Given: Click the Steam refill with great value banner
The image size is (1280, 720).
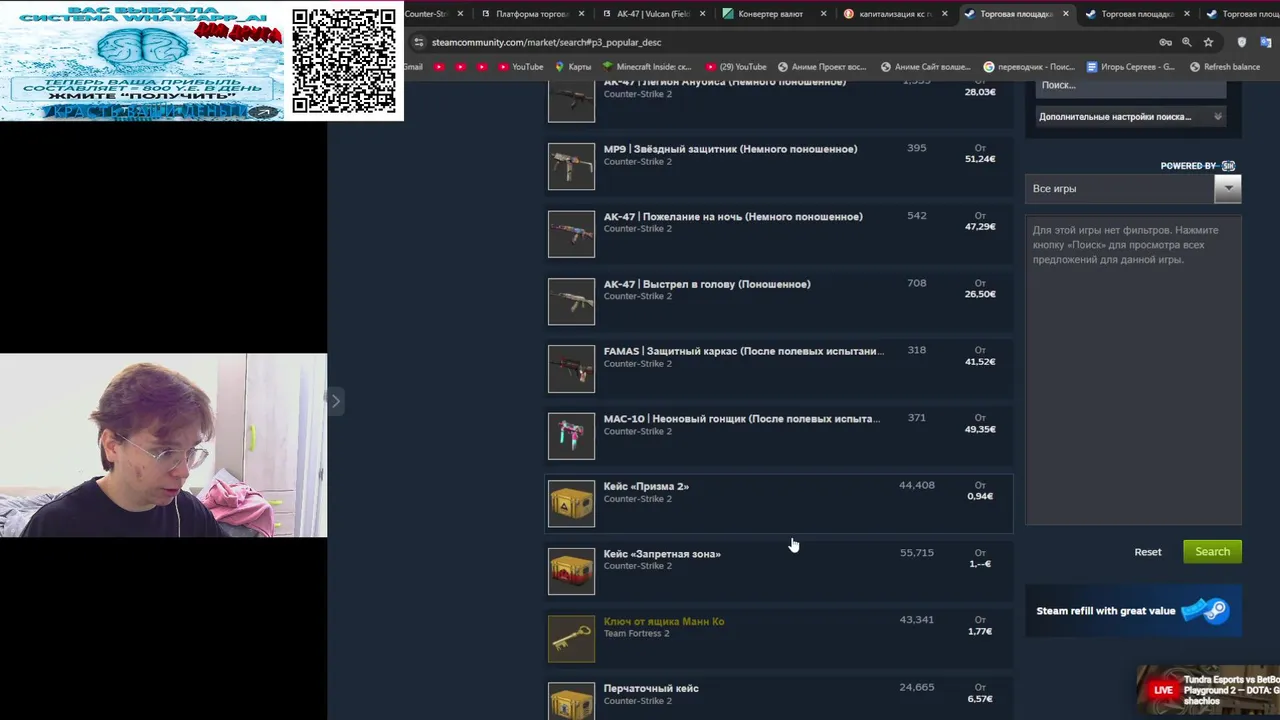Looking at the screenshot, I should (1134, 611).
